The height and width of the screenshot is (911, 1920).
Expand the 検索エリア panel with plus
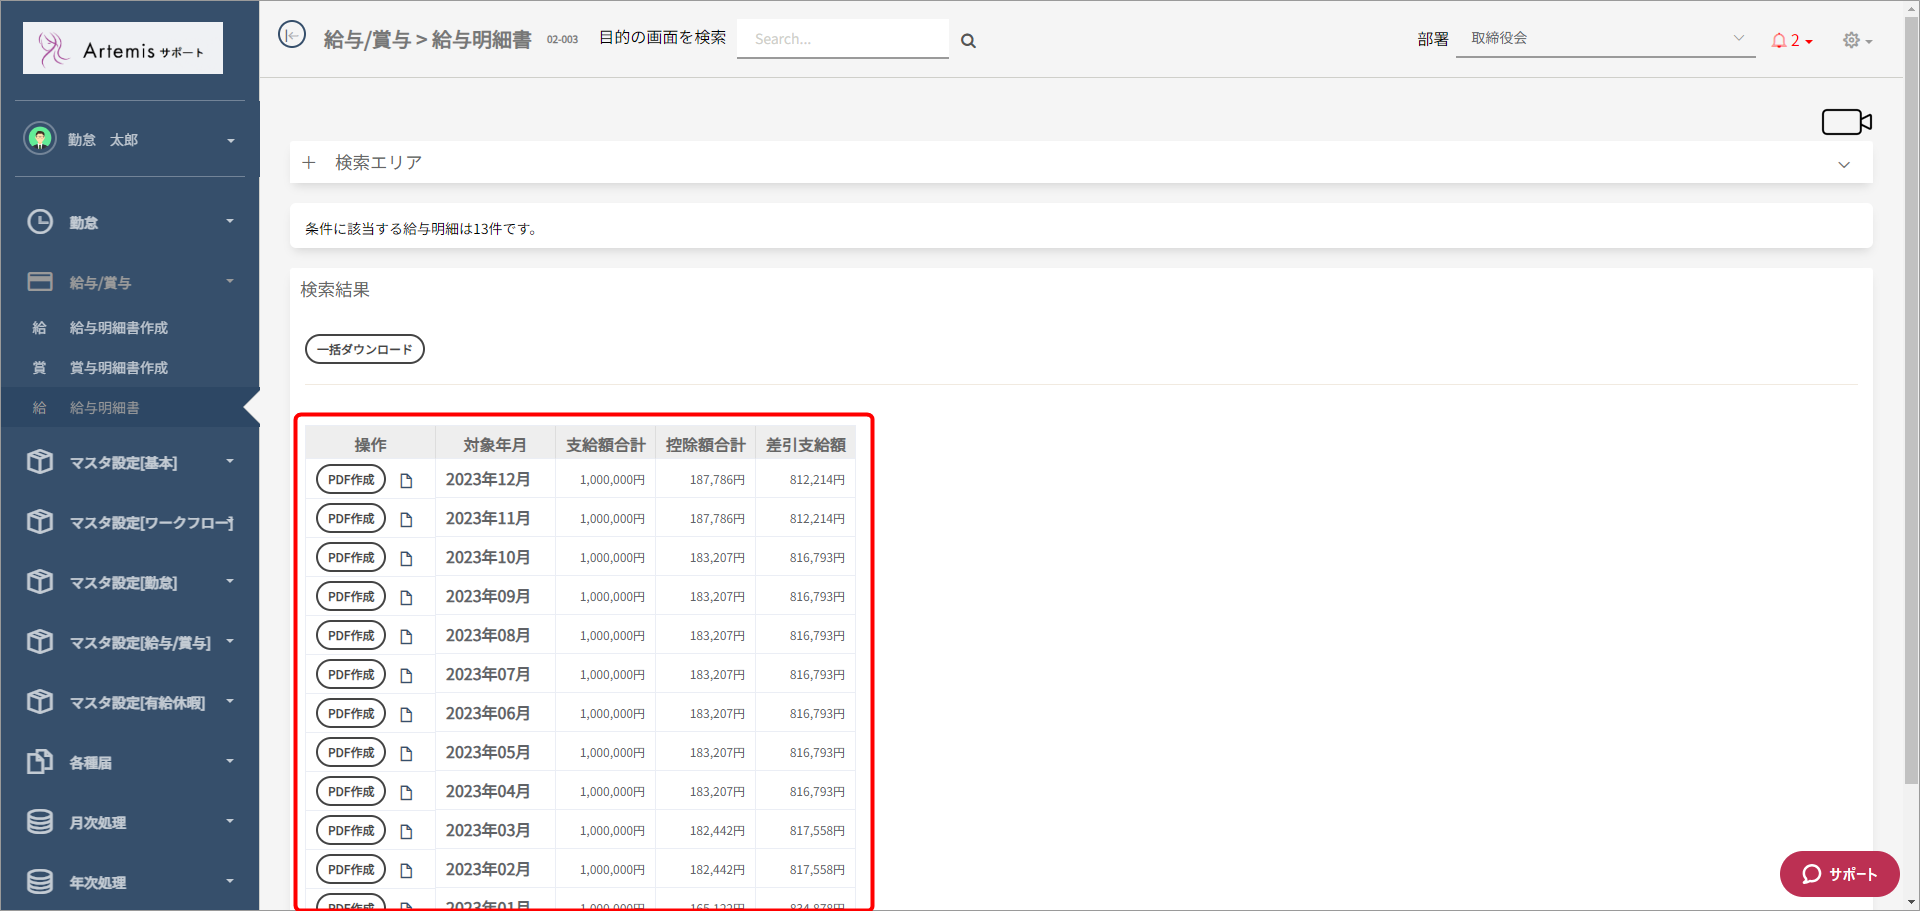309,162
